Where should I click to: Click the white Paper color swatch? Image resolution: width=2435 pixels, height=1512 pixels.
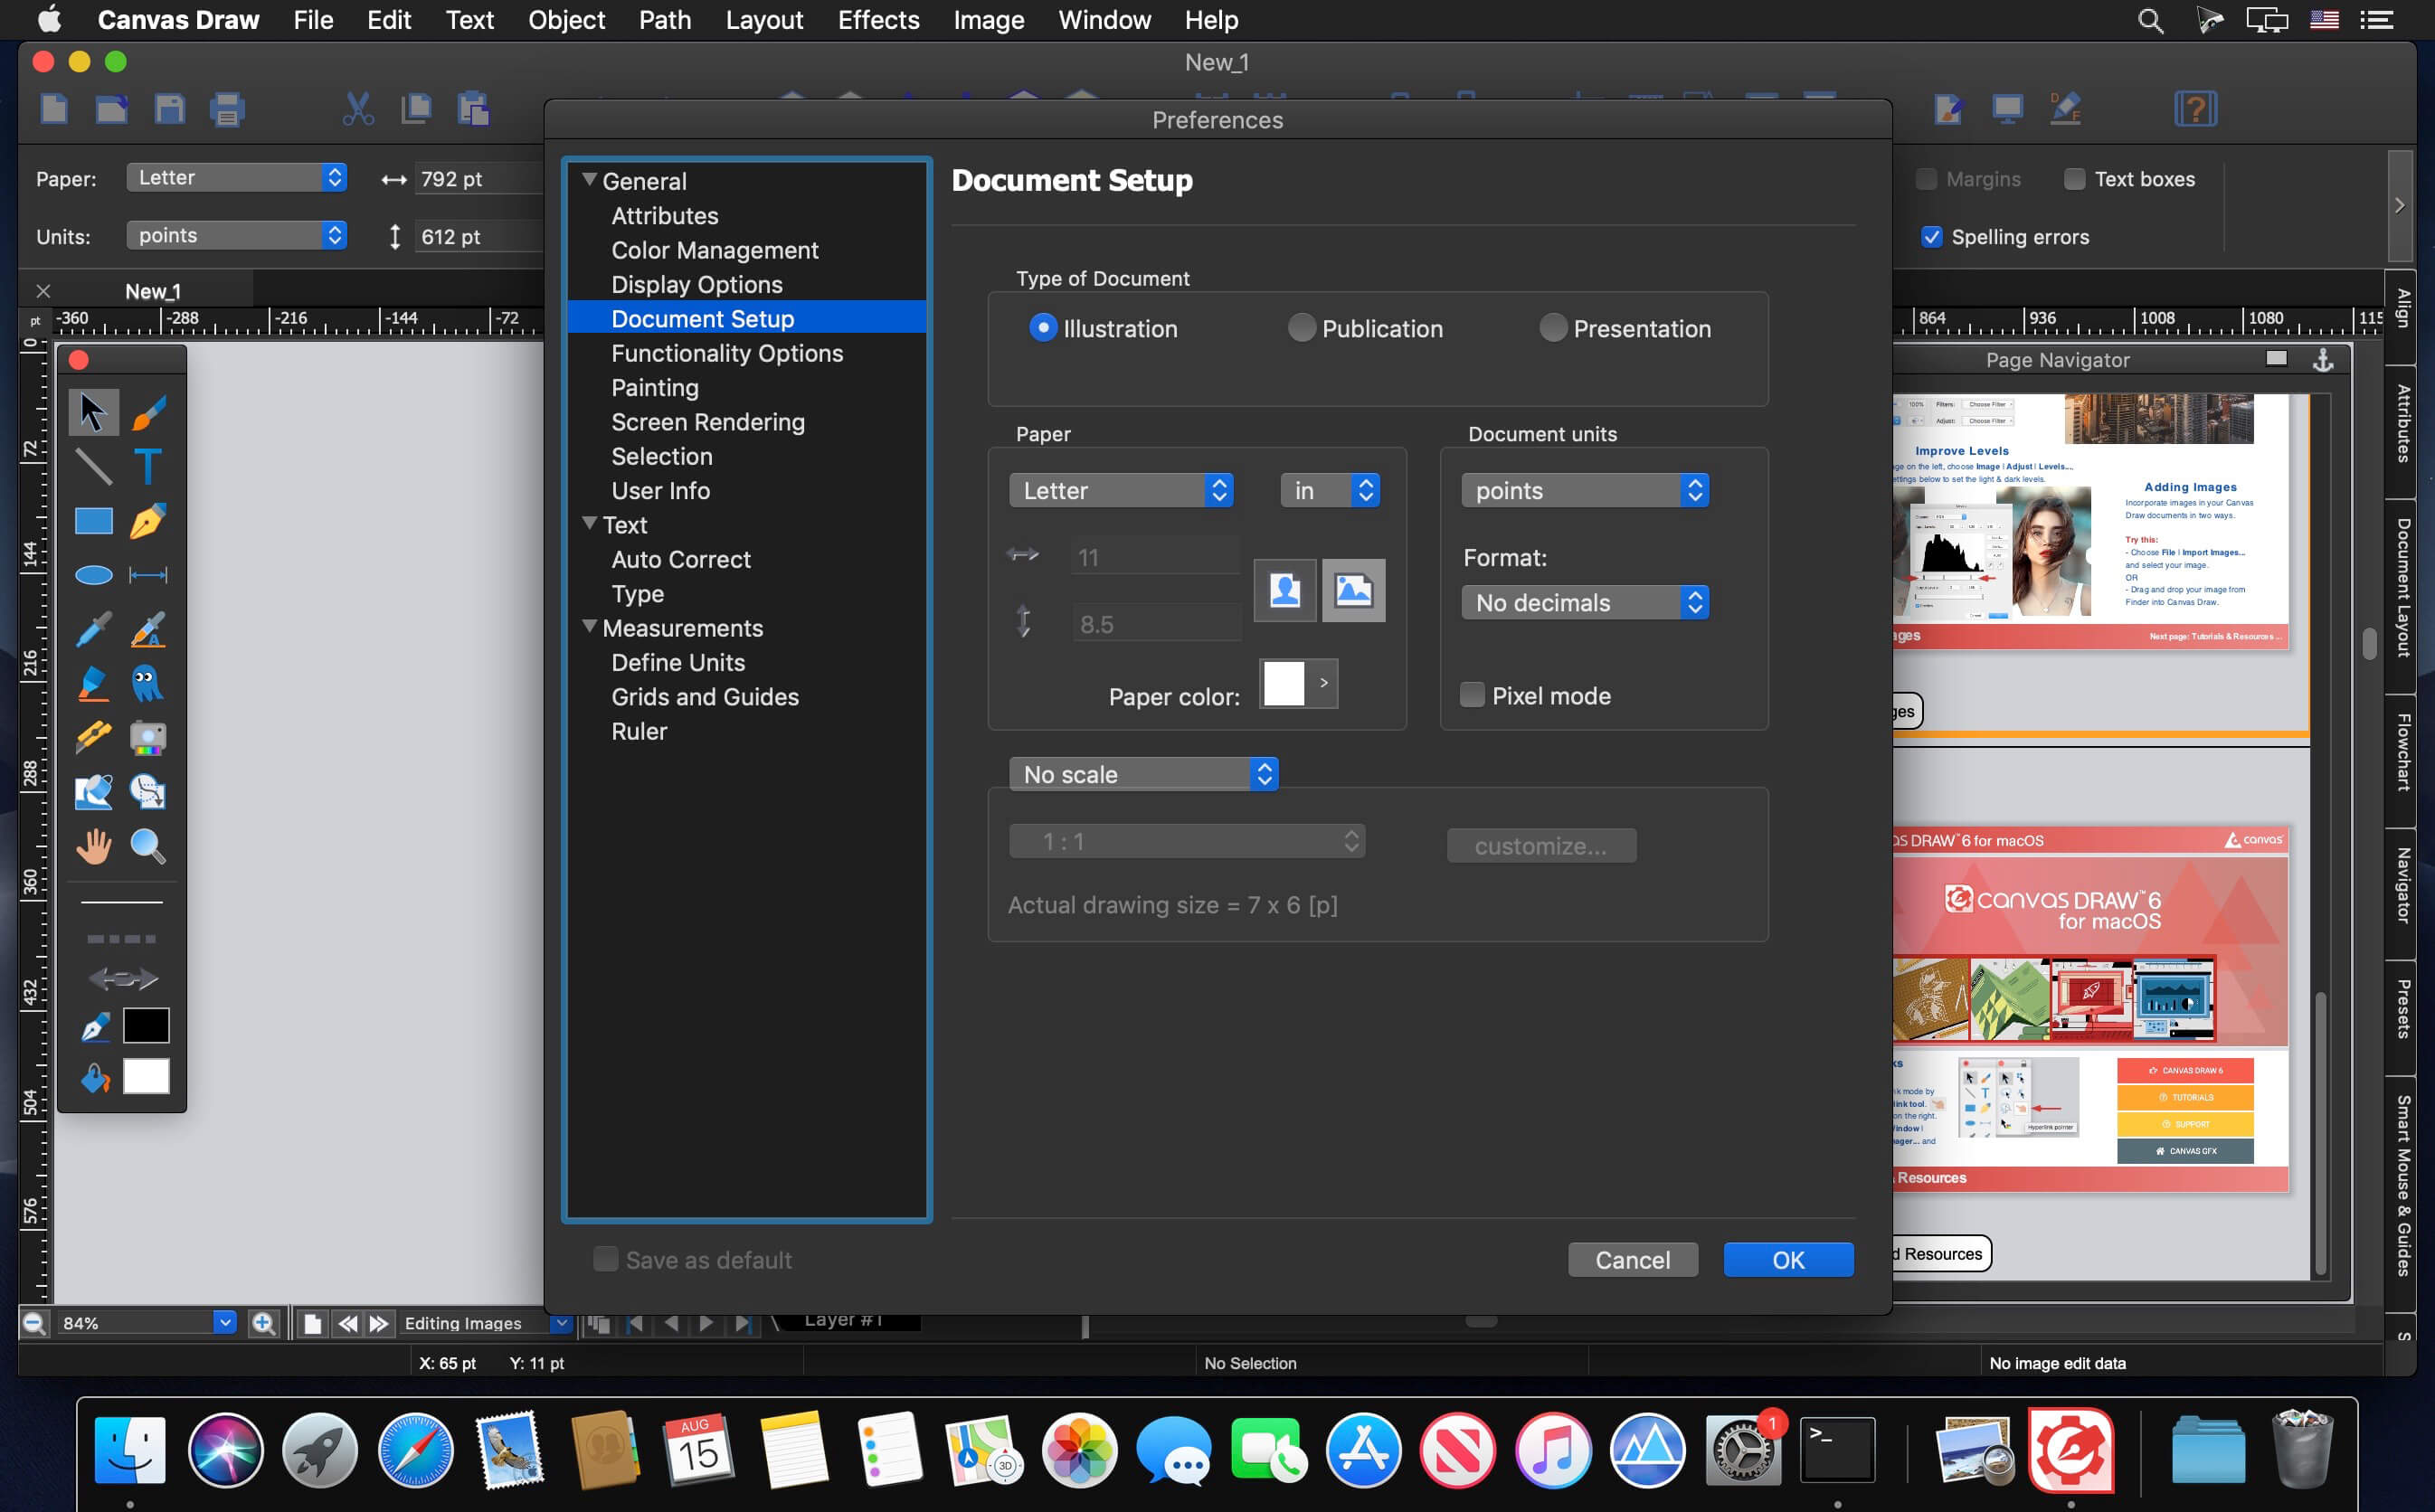(1283, 684)
